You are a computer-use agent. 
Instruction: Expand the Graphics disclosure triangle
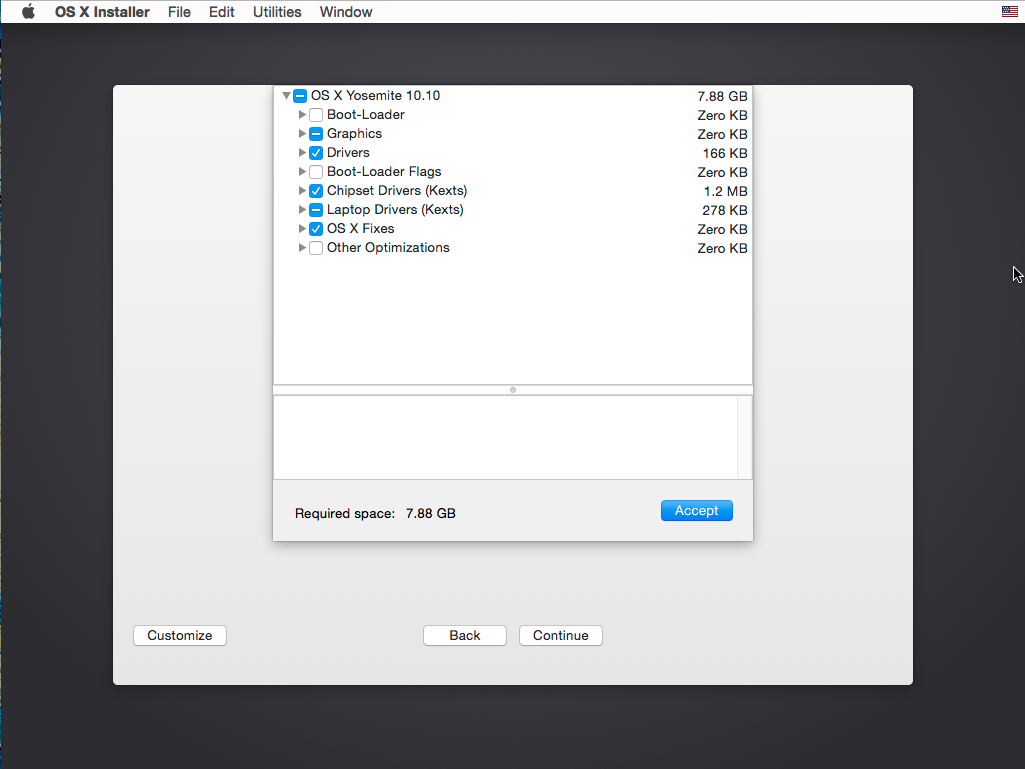[303, 134]
